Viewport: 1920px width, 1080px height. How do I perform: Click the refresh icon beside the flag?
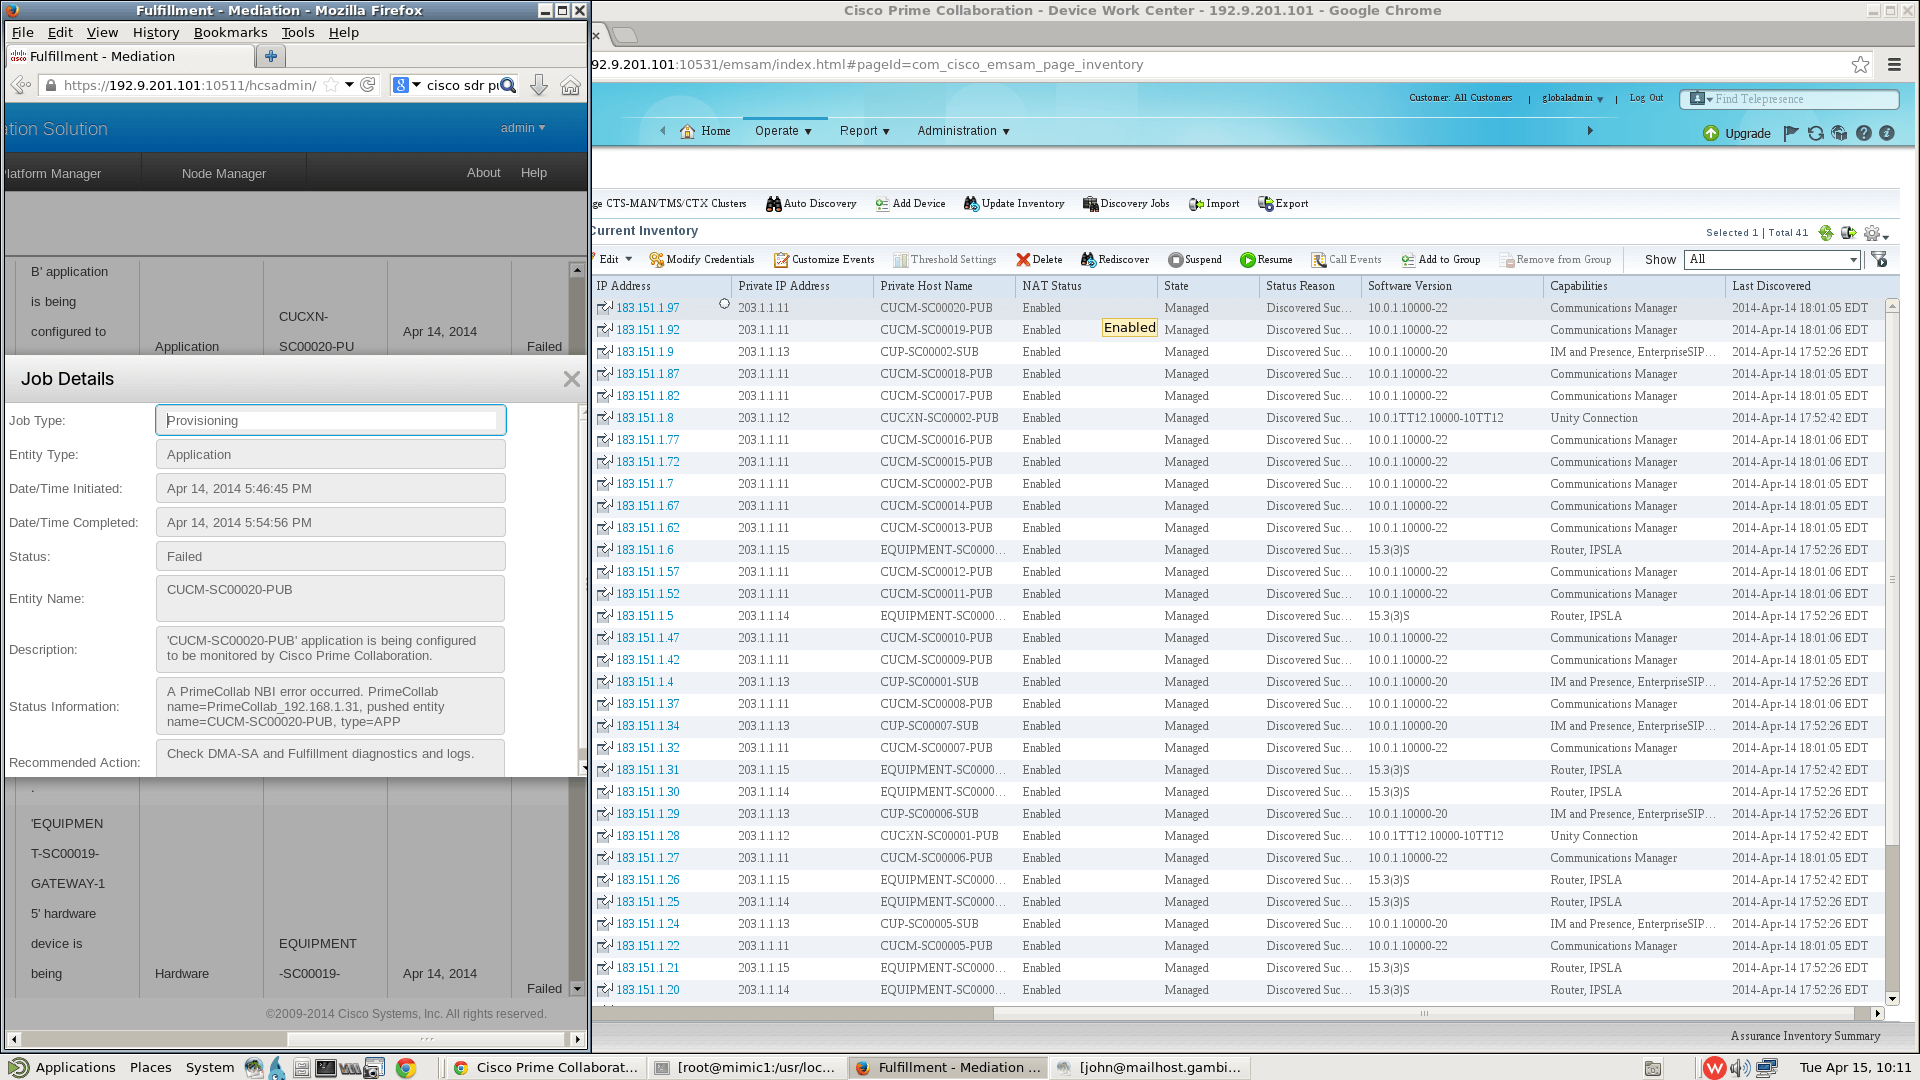1815,133
